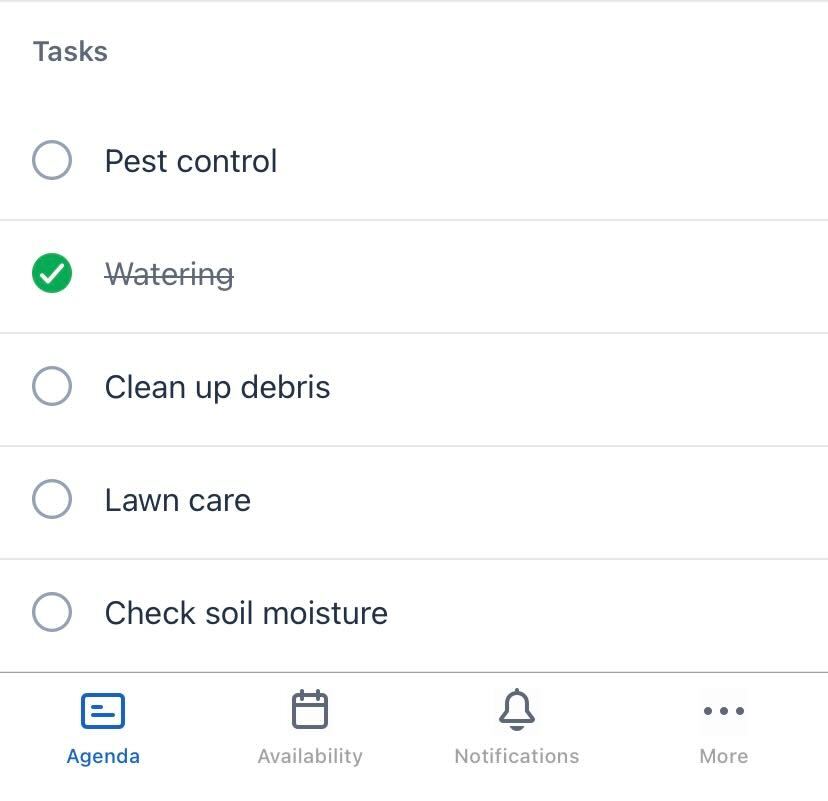Open the Watering task details
The height and width of the screenshot is (801, 828).
pos(169,273)
